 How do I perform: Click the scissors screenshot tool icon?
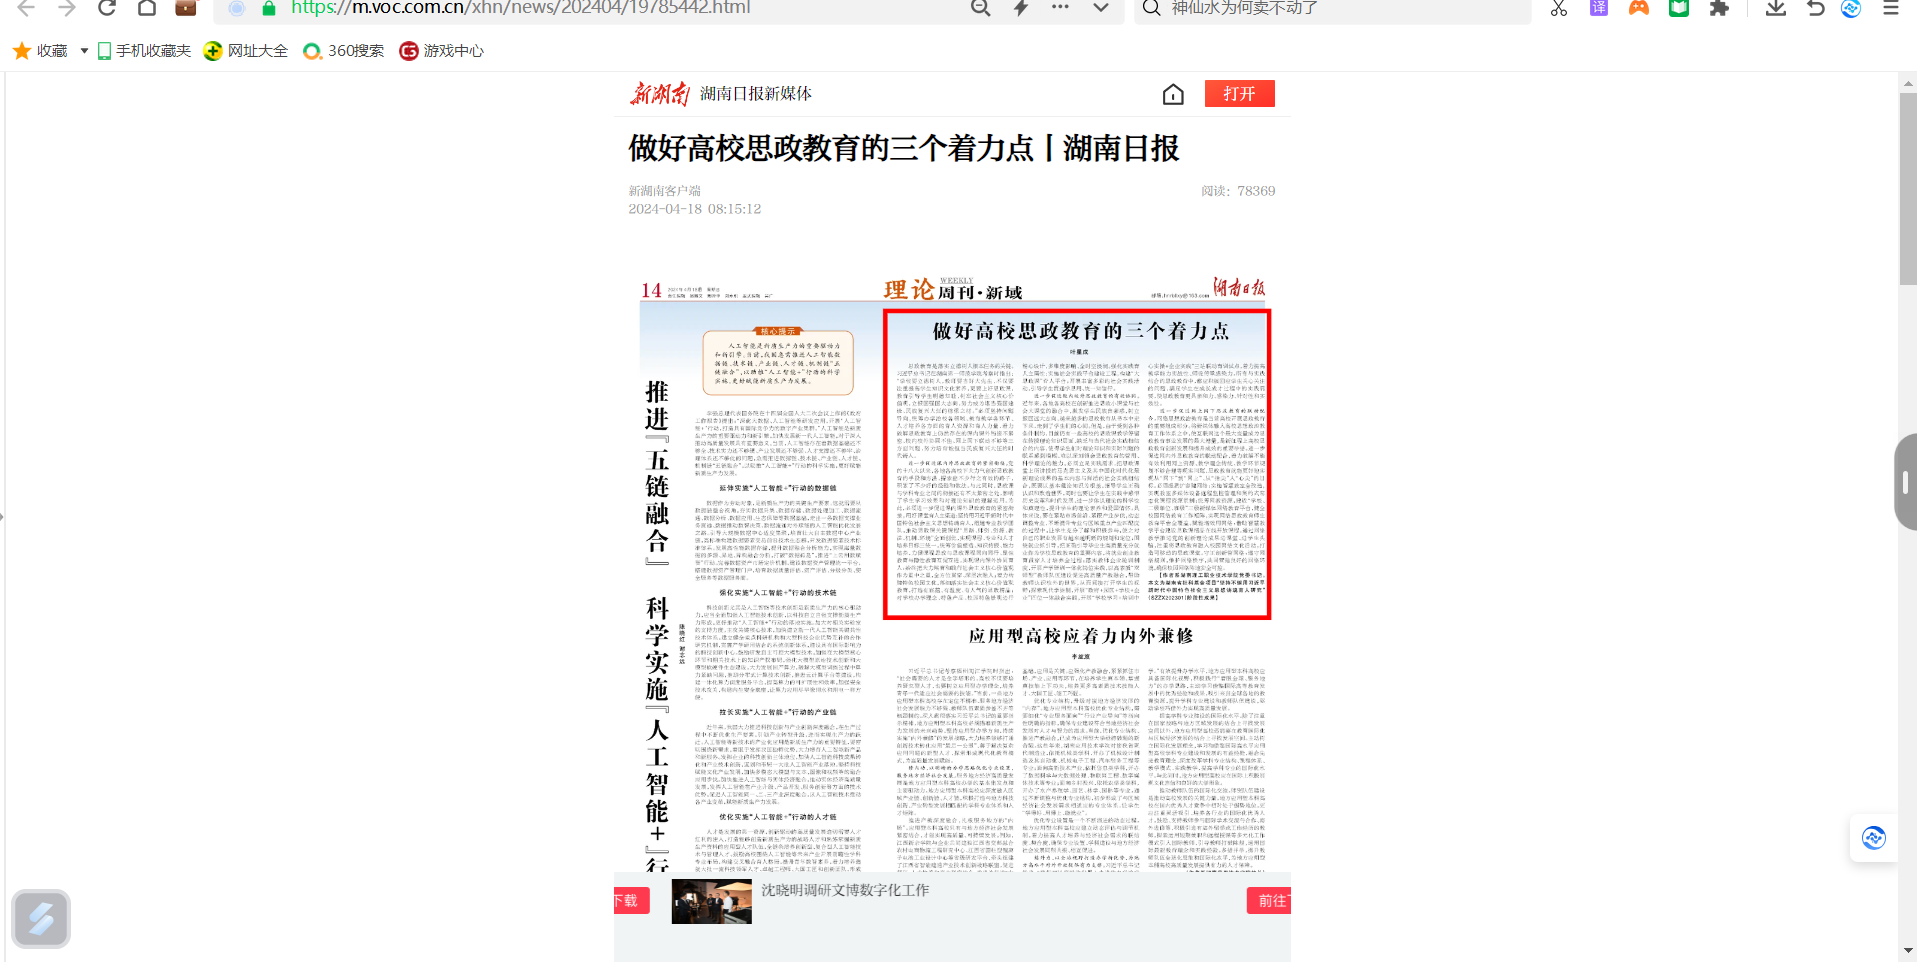click(1559, 8)
